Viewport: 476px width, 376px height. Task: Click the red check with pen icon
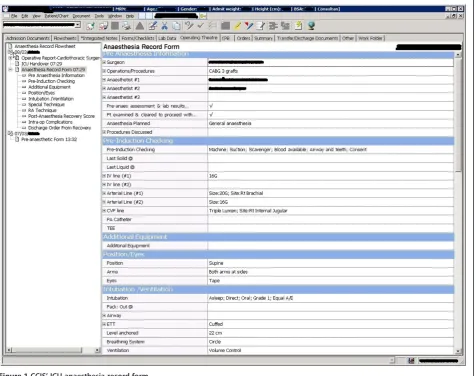pos(249,26)
